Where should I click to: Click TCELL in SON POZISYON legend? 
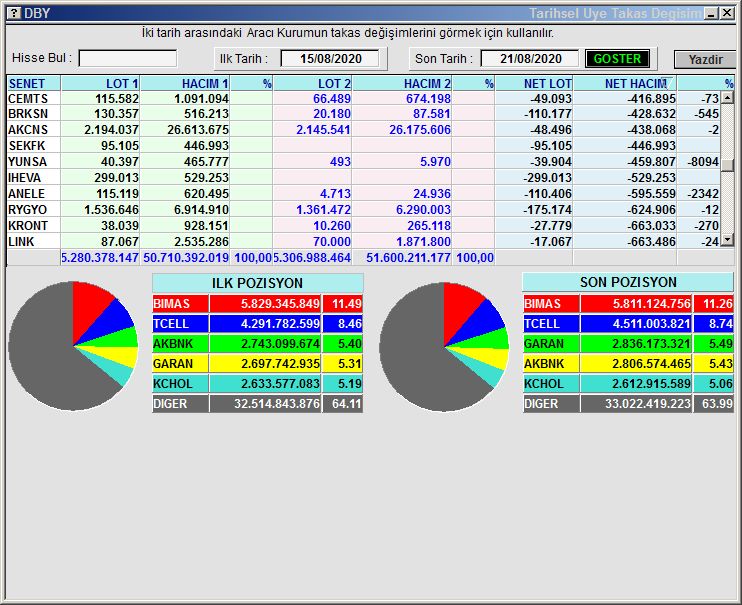[551, 324]
